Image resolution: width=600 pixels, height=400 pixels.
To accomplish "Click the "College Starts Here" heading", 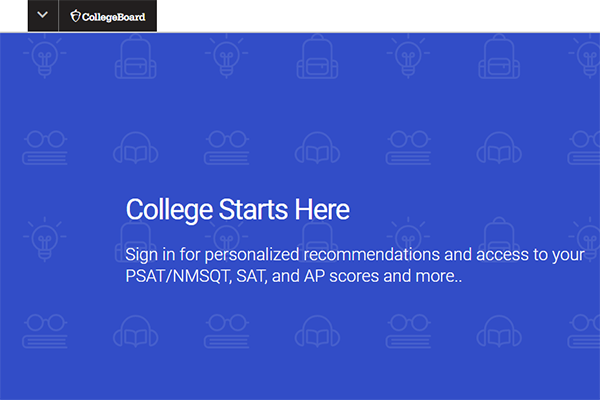I will point(237,210).
